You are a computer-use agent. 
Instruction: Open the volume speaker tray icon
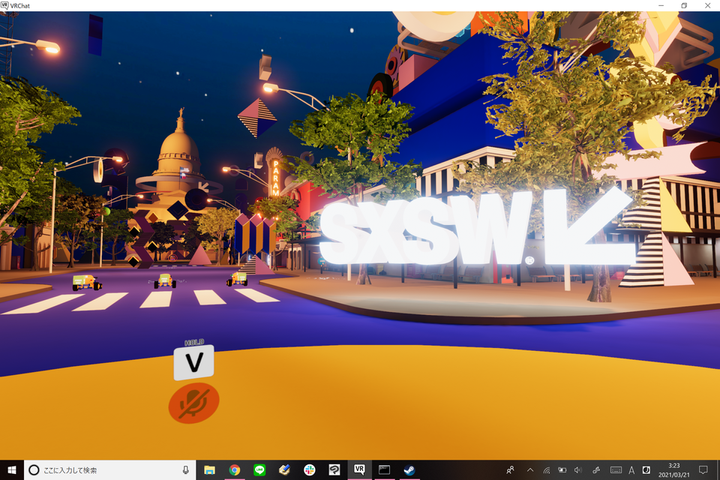coord(578,470)
